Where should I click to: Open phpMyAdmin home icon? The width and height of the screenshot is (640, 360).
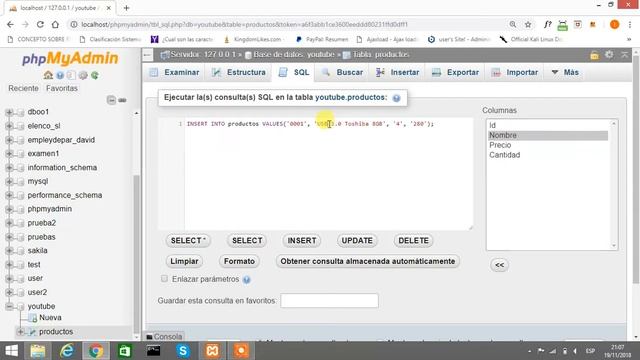[48, 75]
